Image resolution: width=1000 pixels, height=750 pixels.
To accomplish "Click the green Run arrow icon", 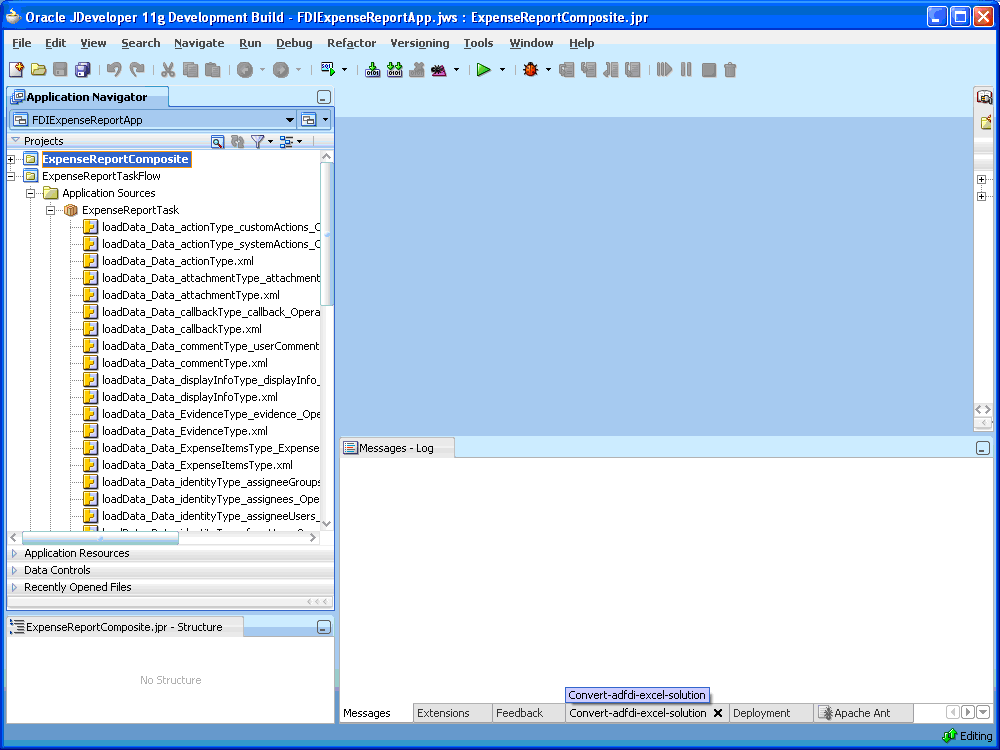I will point(483,70).
